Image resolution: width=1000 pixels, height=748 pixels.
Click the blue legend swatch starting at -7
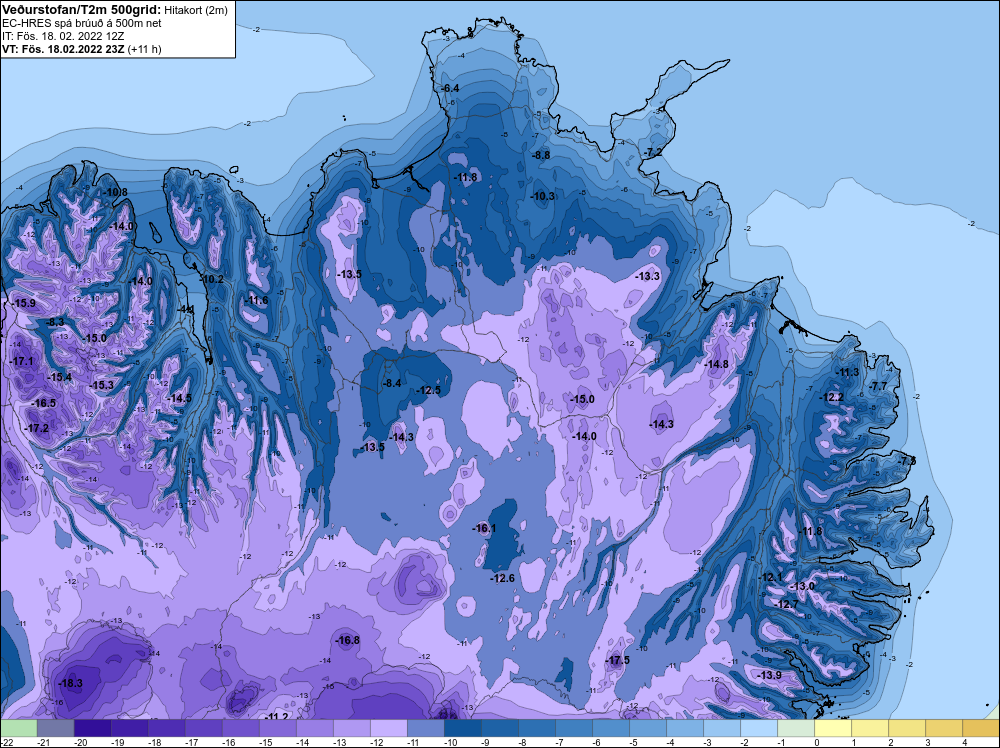573,728
